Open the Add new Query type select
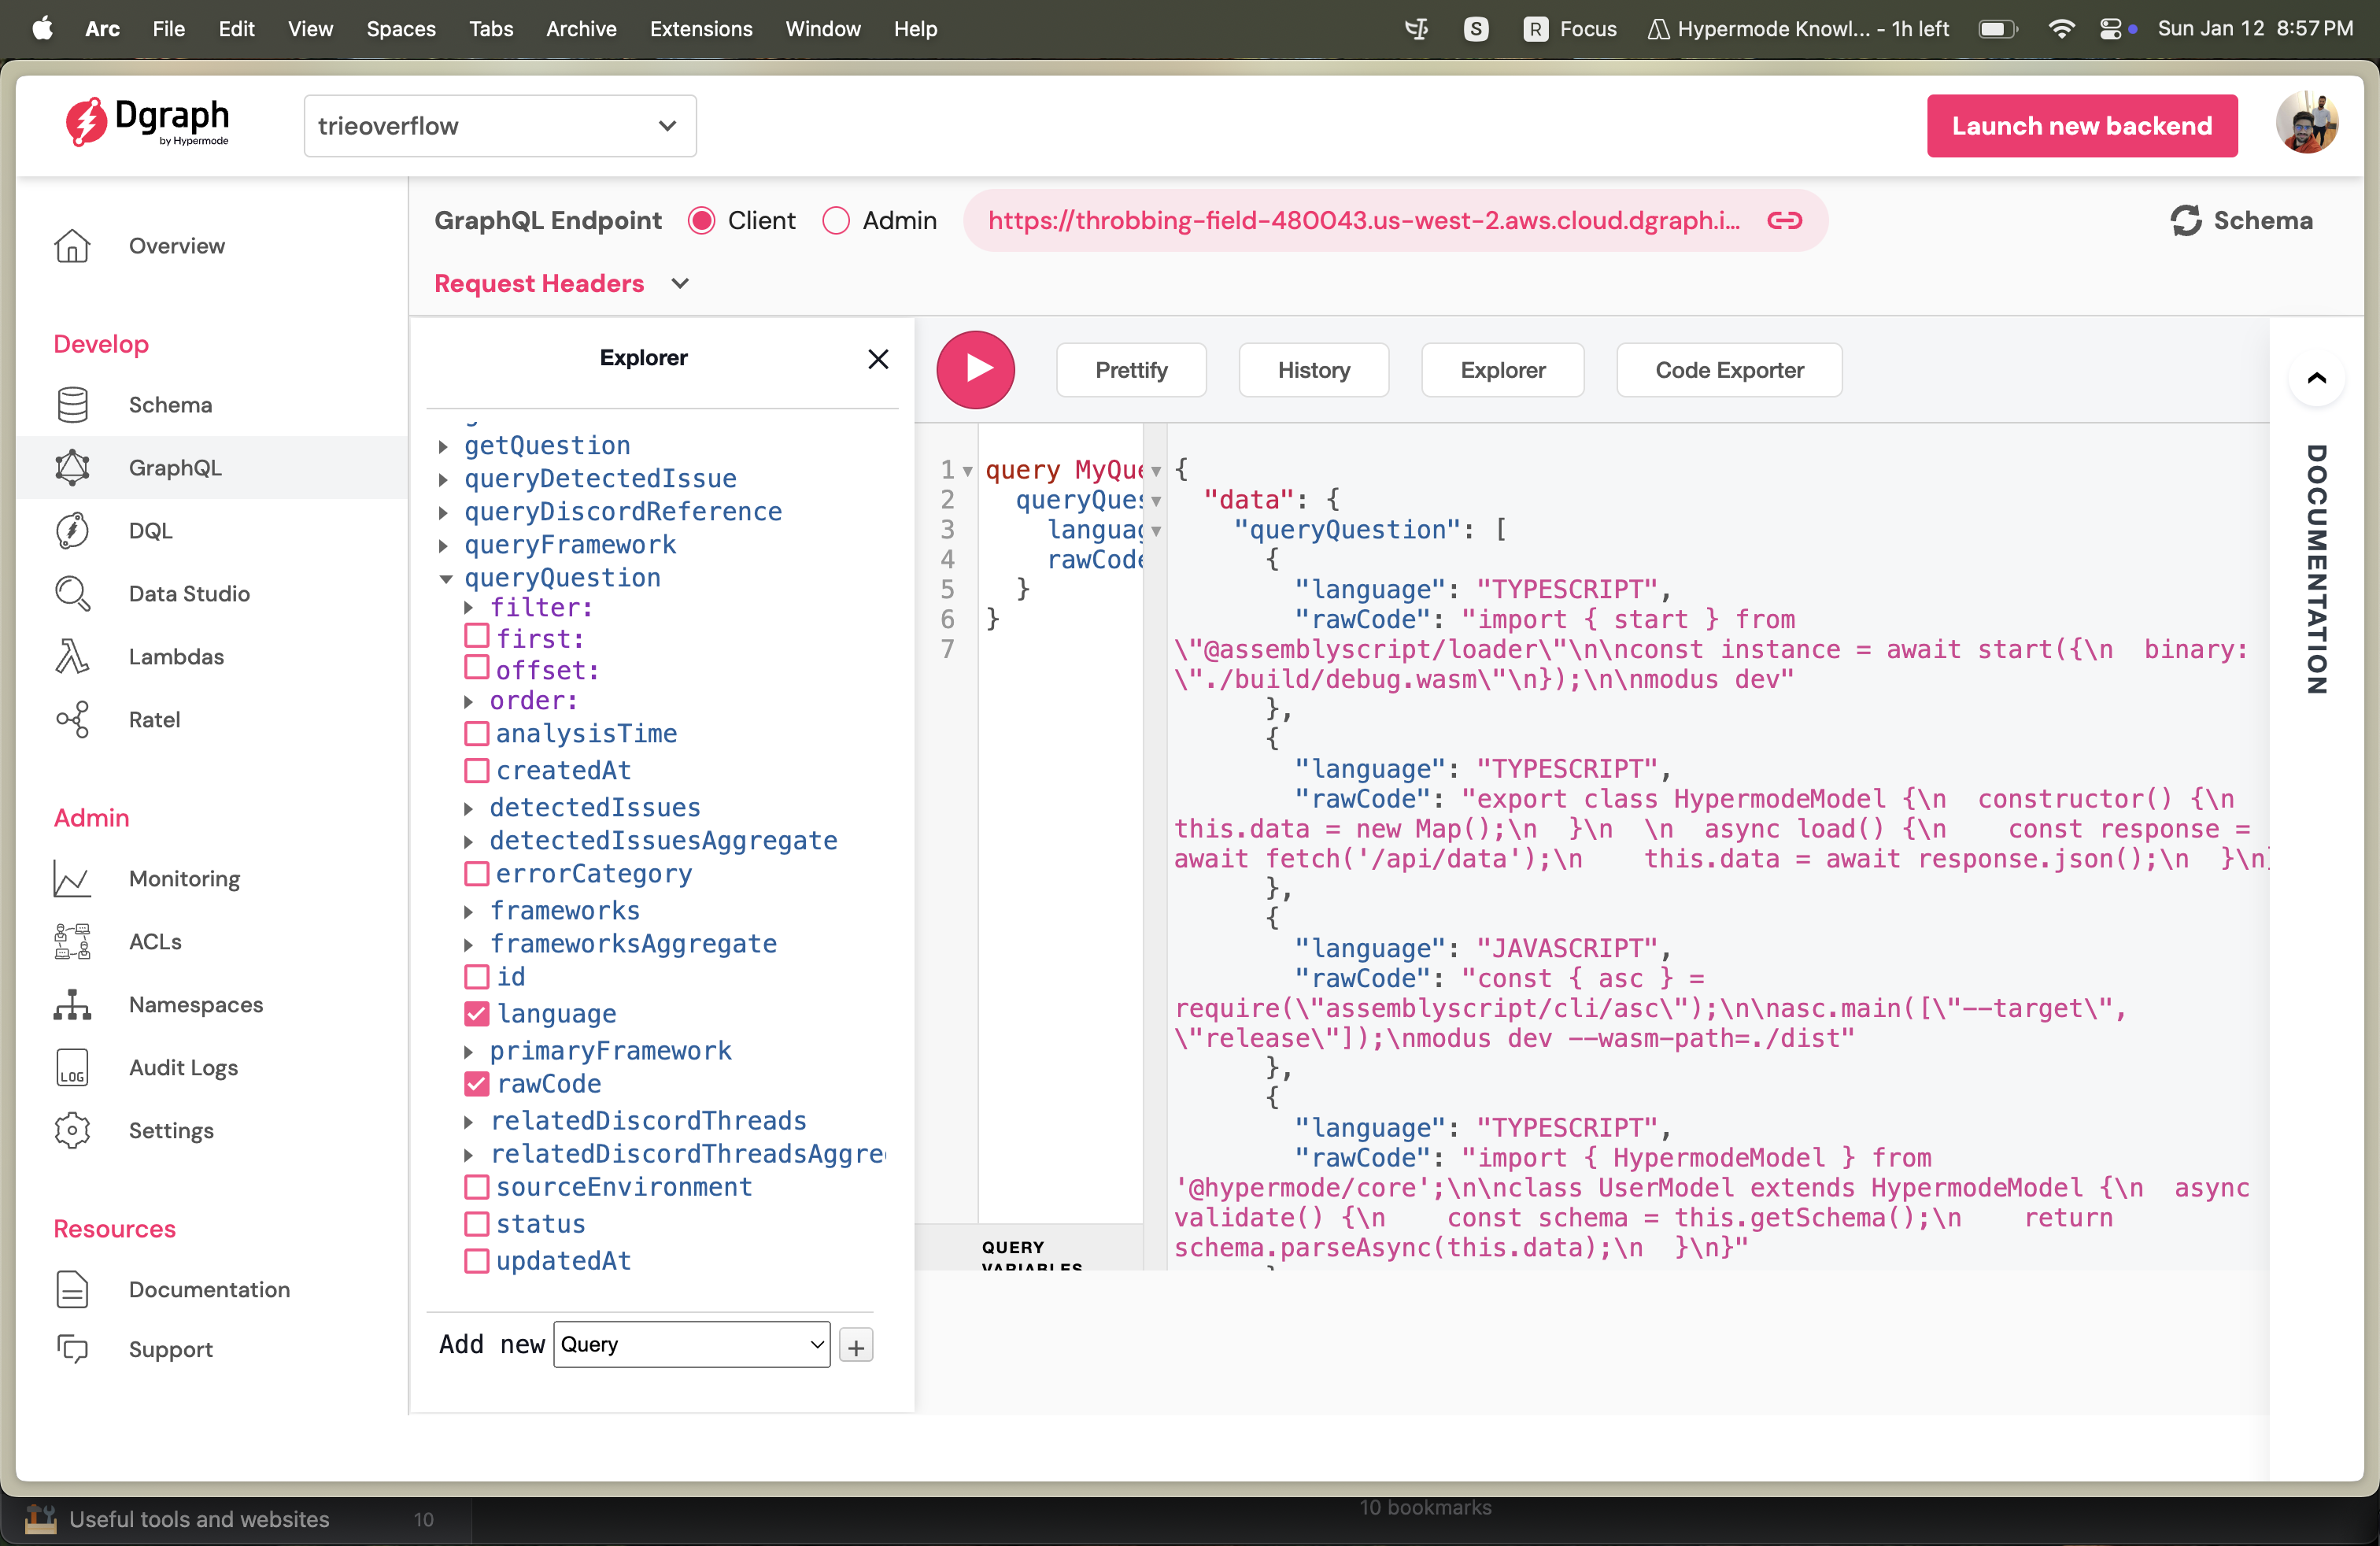This screenshot has width=2380, height=1546. click(x=692, y=1345)
